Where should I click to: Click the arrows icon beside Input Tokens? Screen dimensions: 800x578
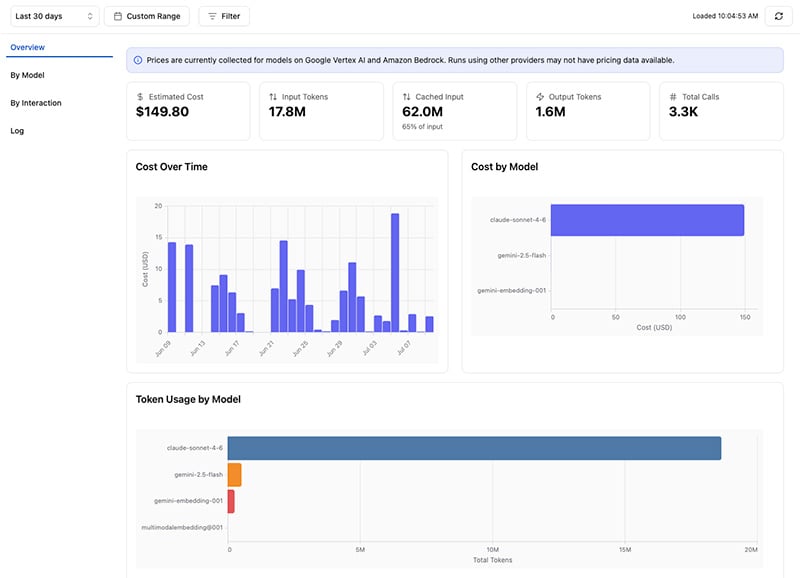273,96
